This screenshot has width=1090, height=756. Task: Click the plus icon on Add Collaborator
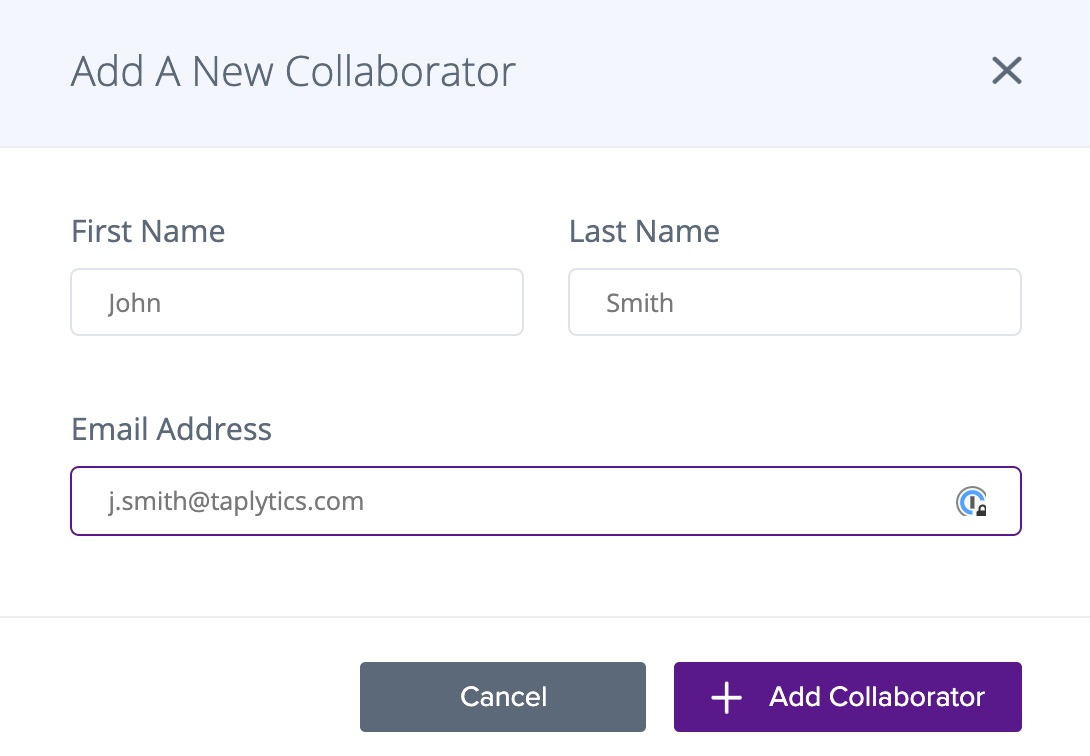726,698
